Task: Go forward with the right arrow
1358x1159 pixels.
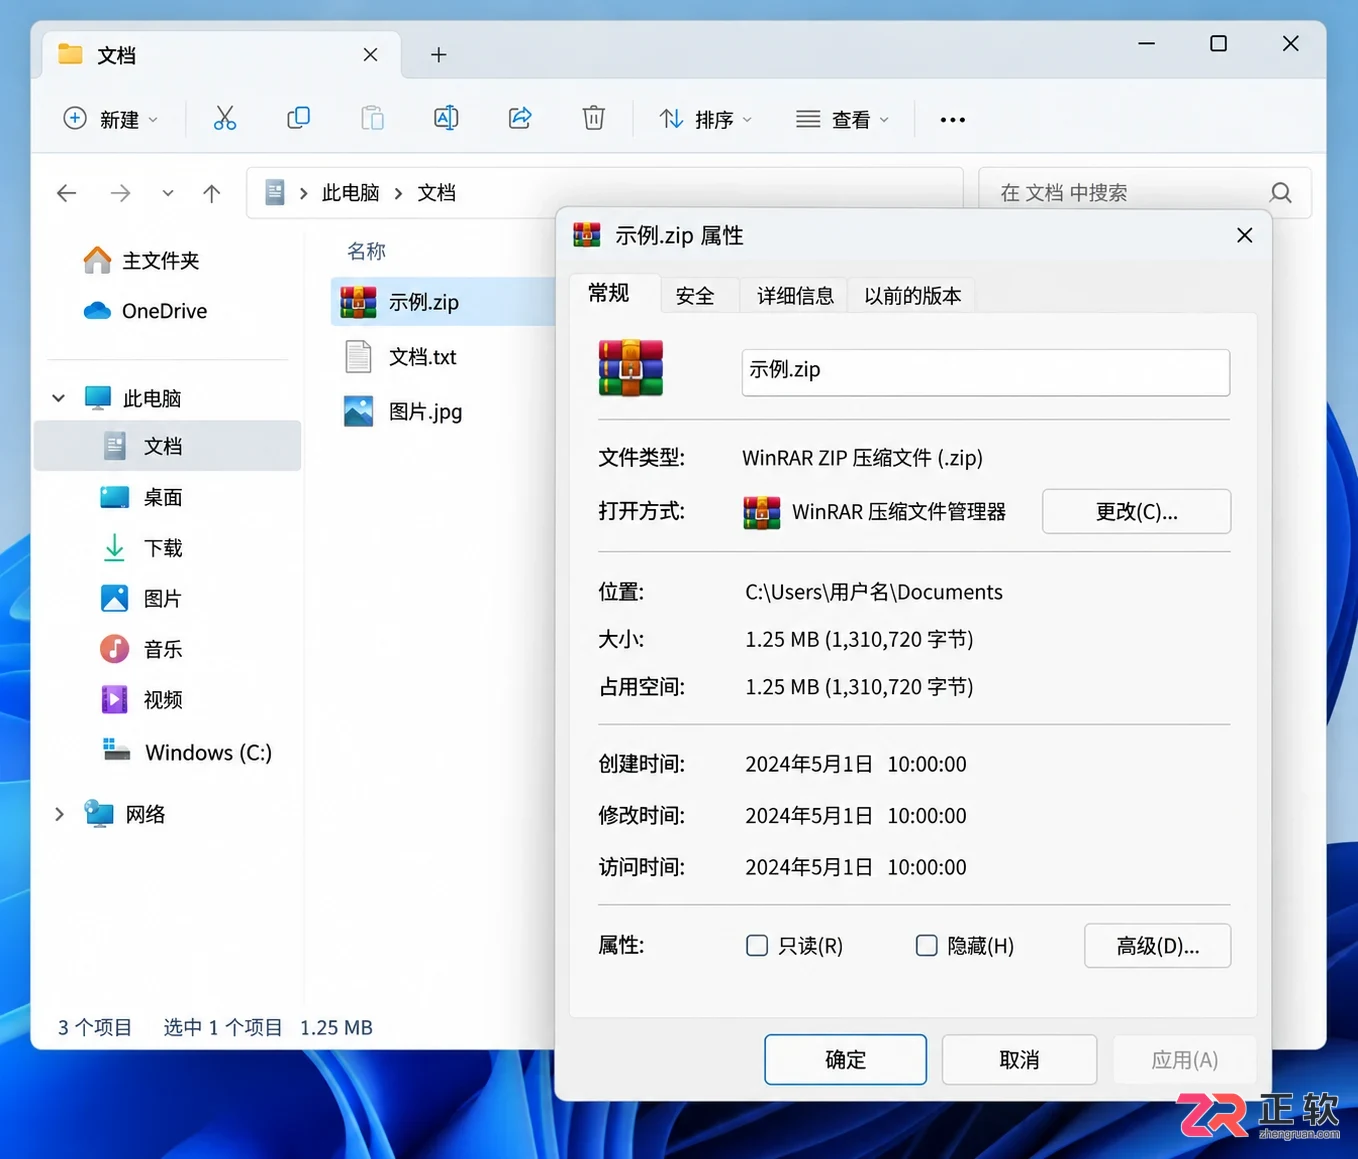Action: (x=120, y=193)
